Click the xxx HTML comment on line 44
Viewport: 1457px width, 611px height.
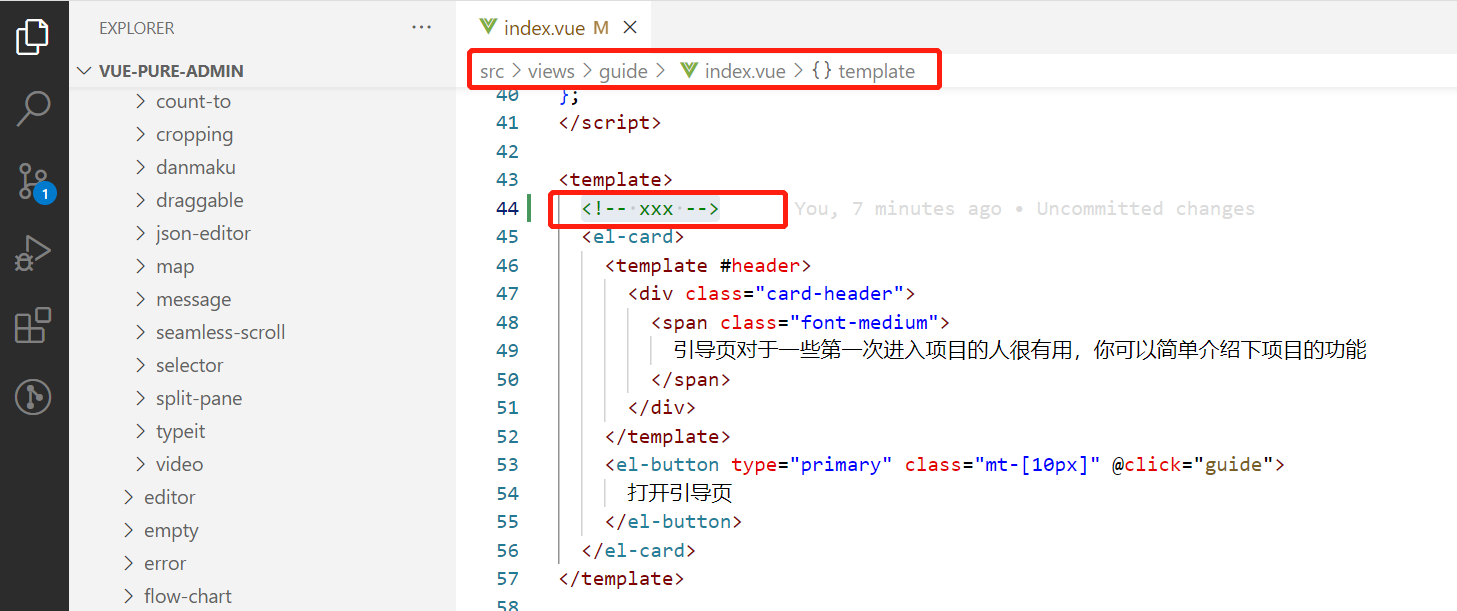click(650, 208)
